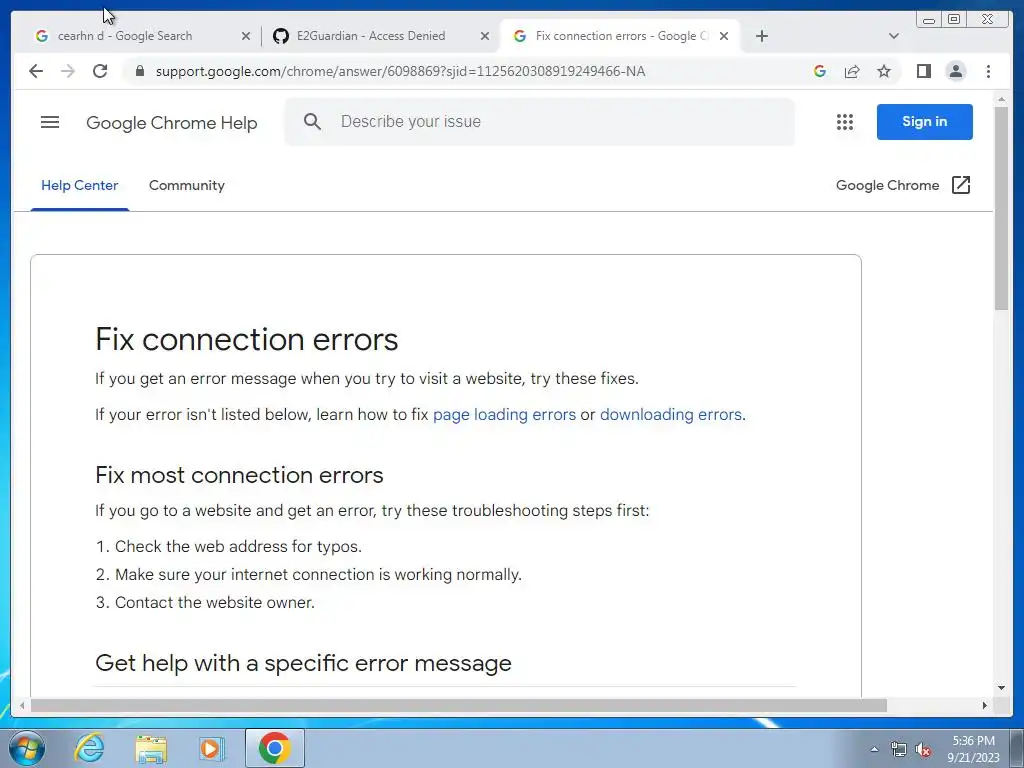
Task: Launch Internet Explorer from the taskbar
Action: coord(89,748)
